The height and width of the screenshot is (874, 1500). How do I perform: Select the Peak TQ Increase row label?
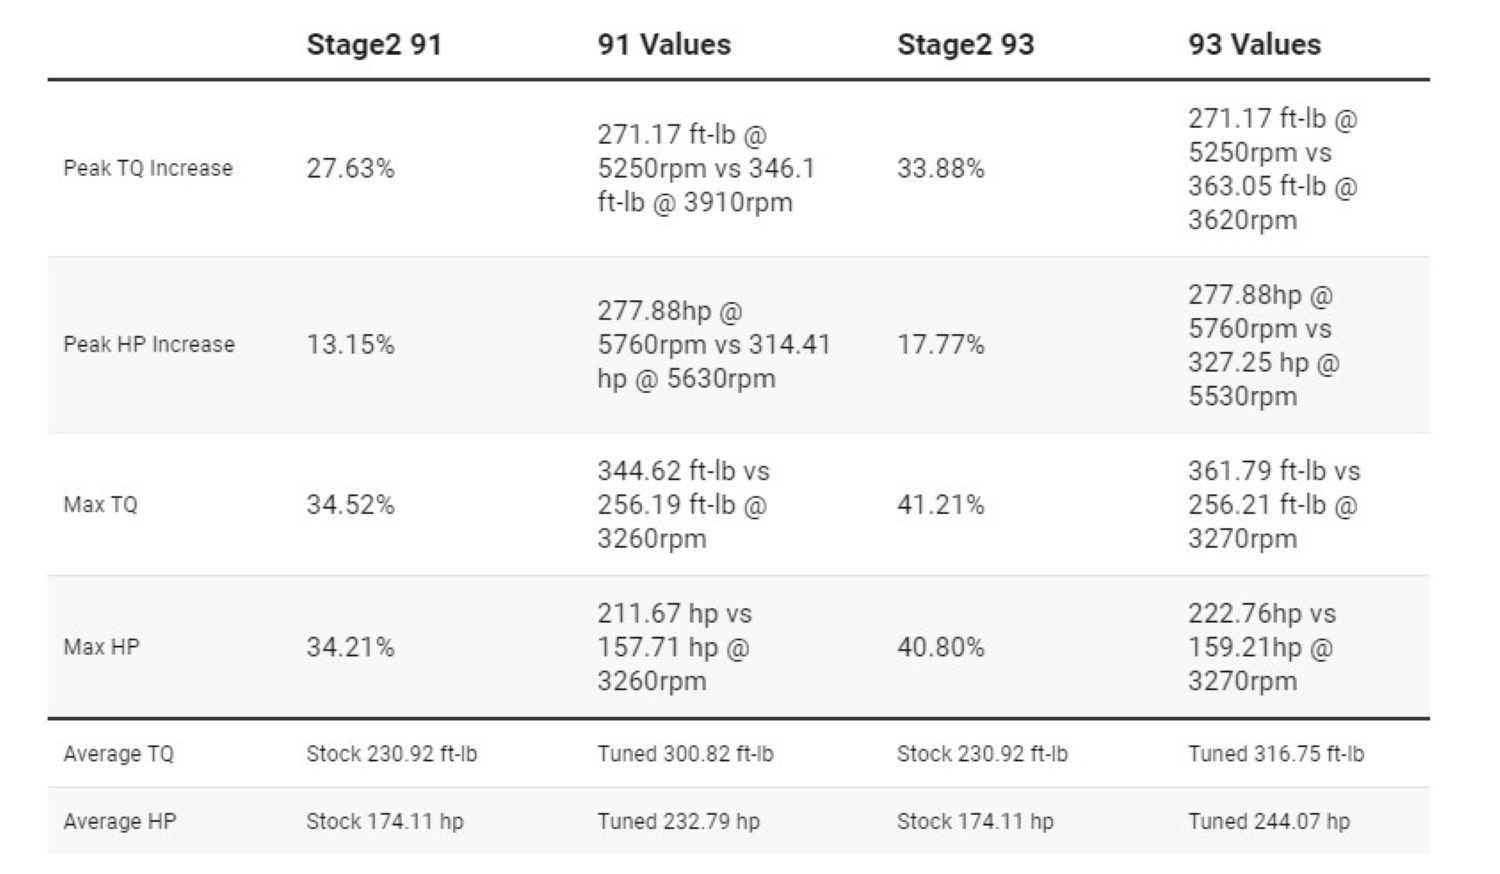148,168
